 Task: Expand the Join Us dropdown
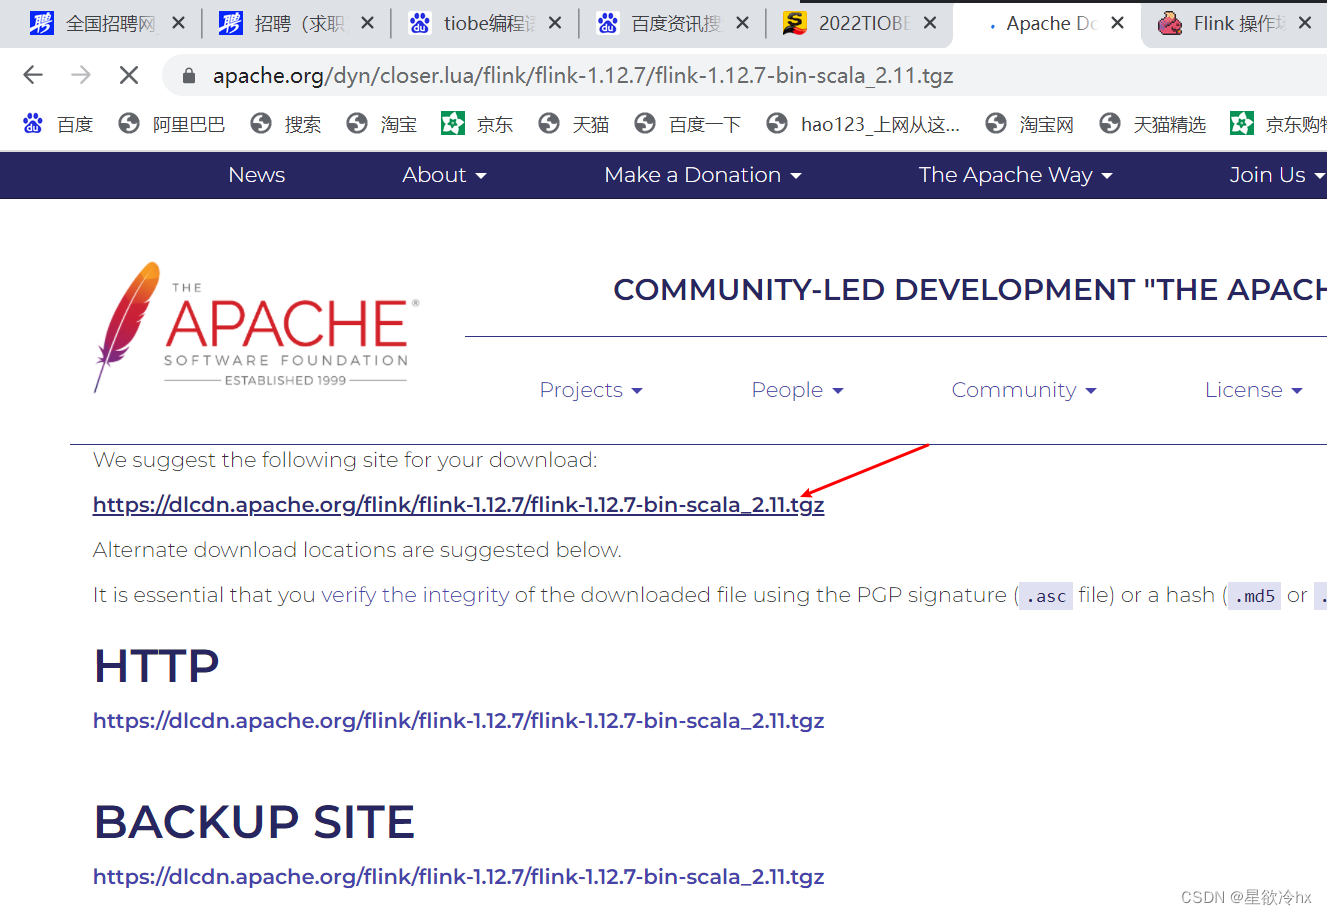coord(1277,175)
